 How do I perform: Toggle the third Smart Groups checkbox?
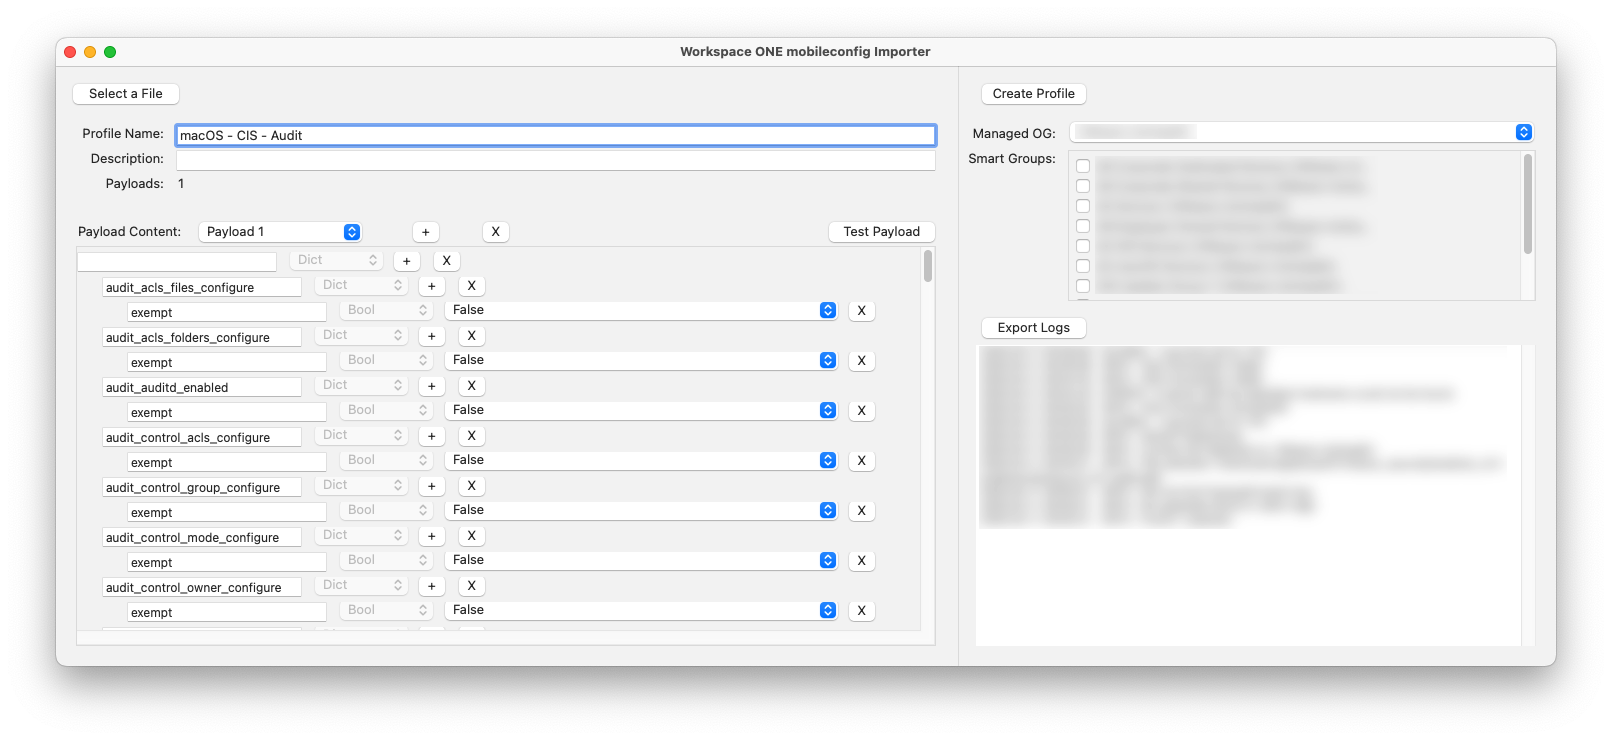pos(1083,206)
